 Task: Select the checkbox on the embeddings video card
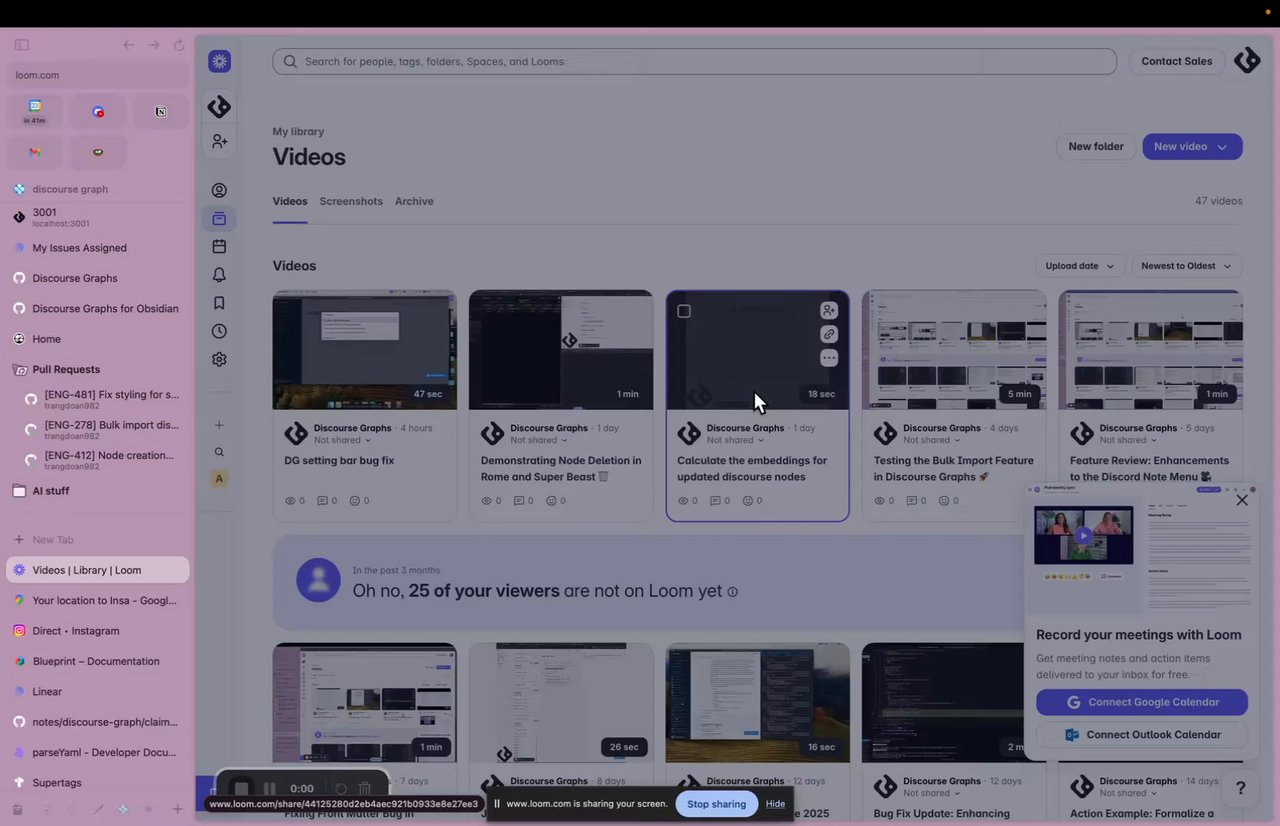(x=684, y=311)
